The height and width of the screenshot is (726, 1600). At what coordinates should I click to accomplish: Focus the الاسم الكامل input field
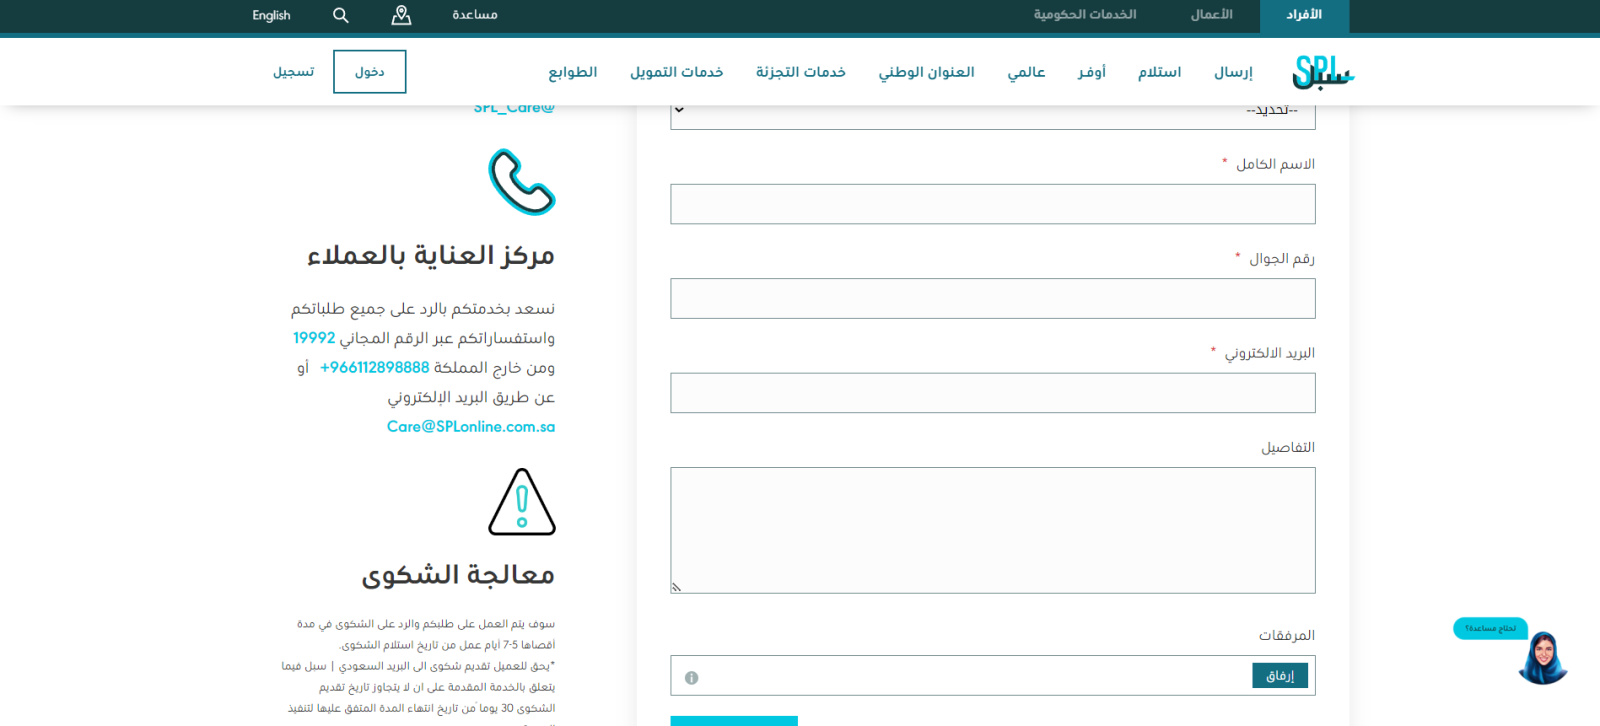(992, 204)
